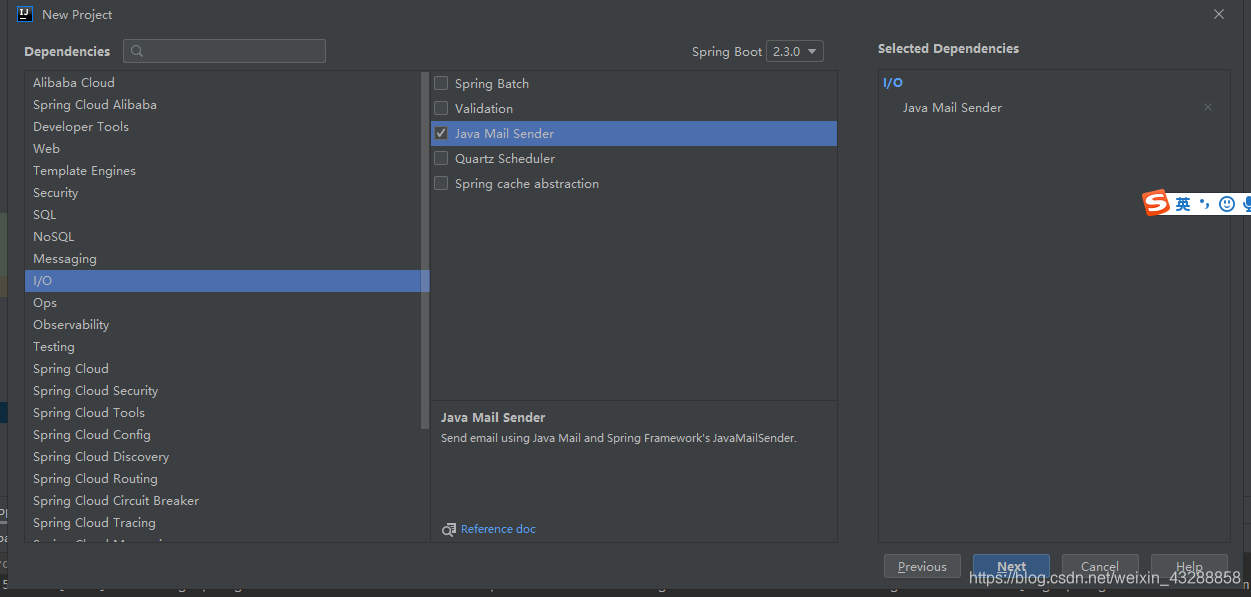Click the Help button

click(x=1189, y=566)
